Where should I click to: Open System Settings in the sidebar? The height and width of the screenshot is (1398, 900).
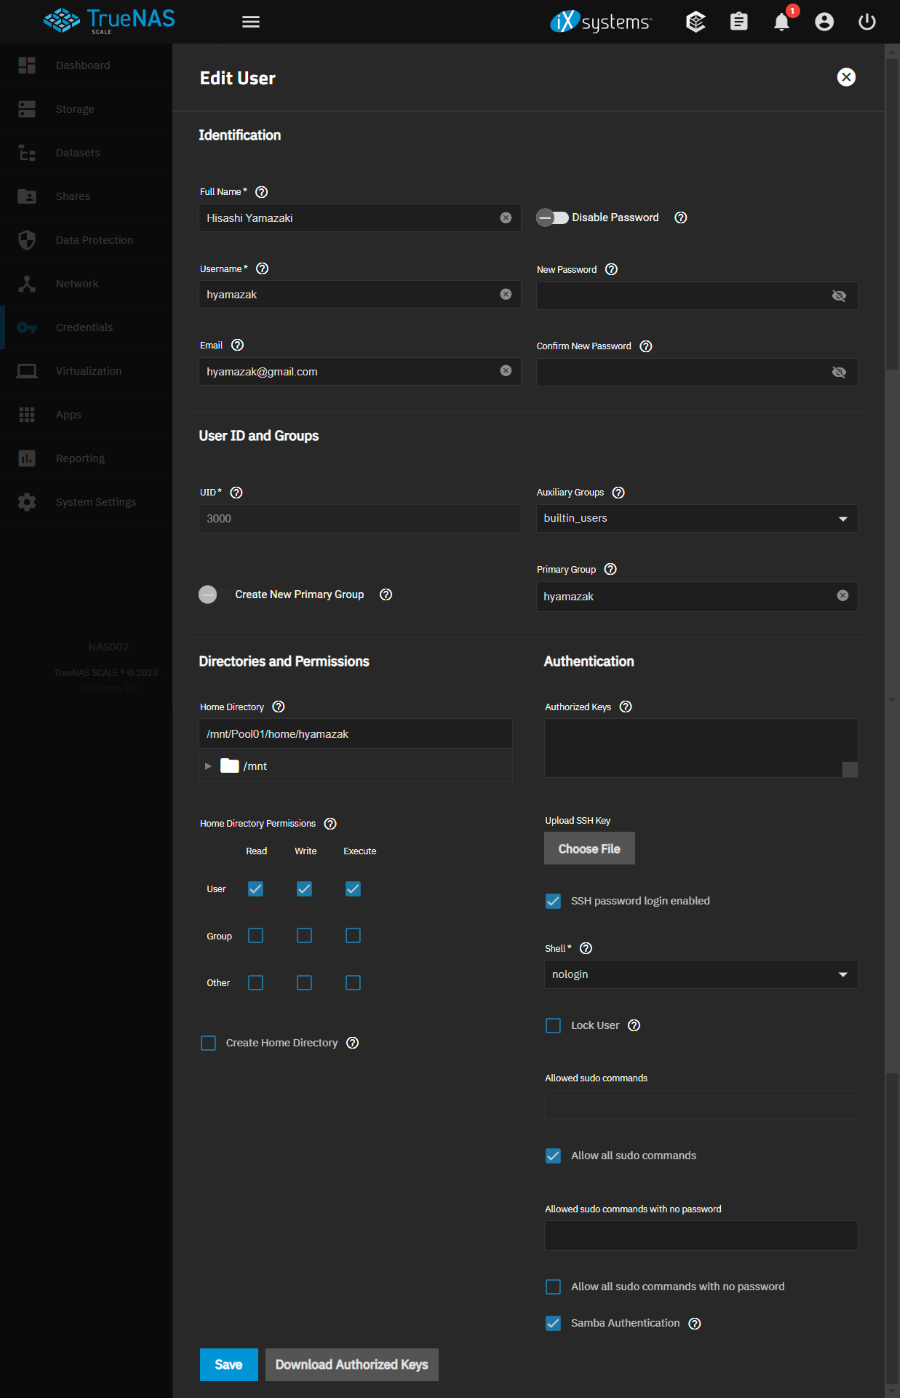(95, 502)
